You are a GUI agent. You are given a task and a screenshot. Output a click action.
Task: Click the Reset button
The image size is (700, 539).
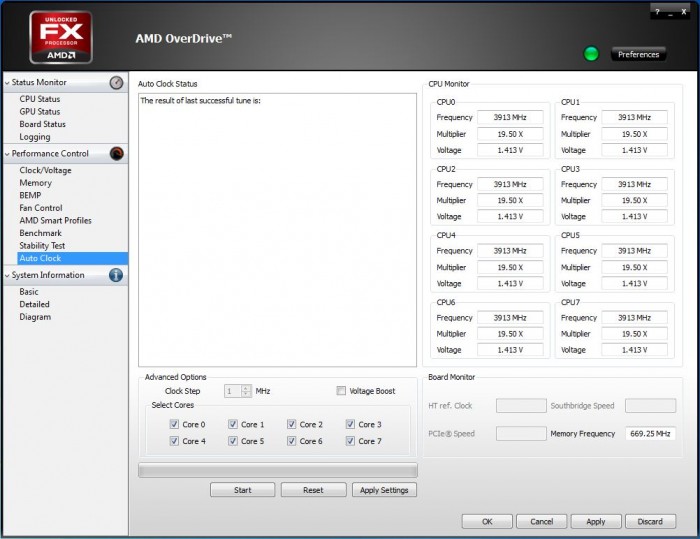point(313,490)
